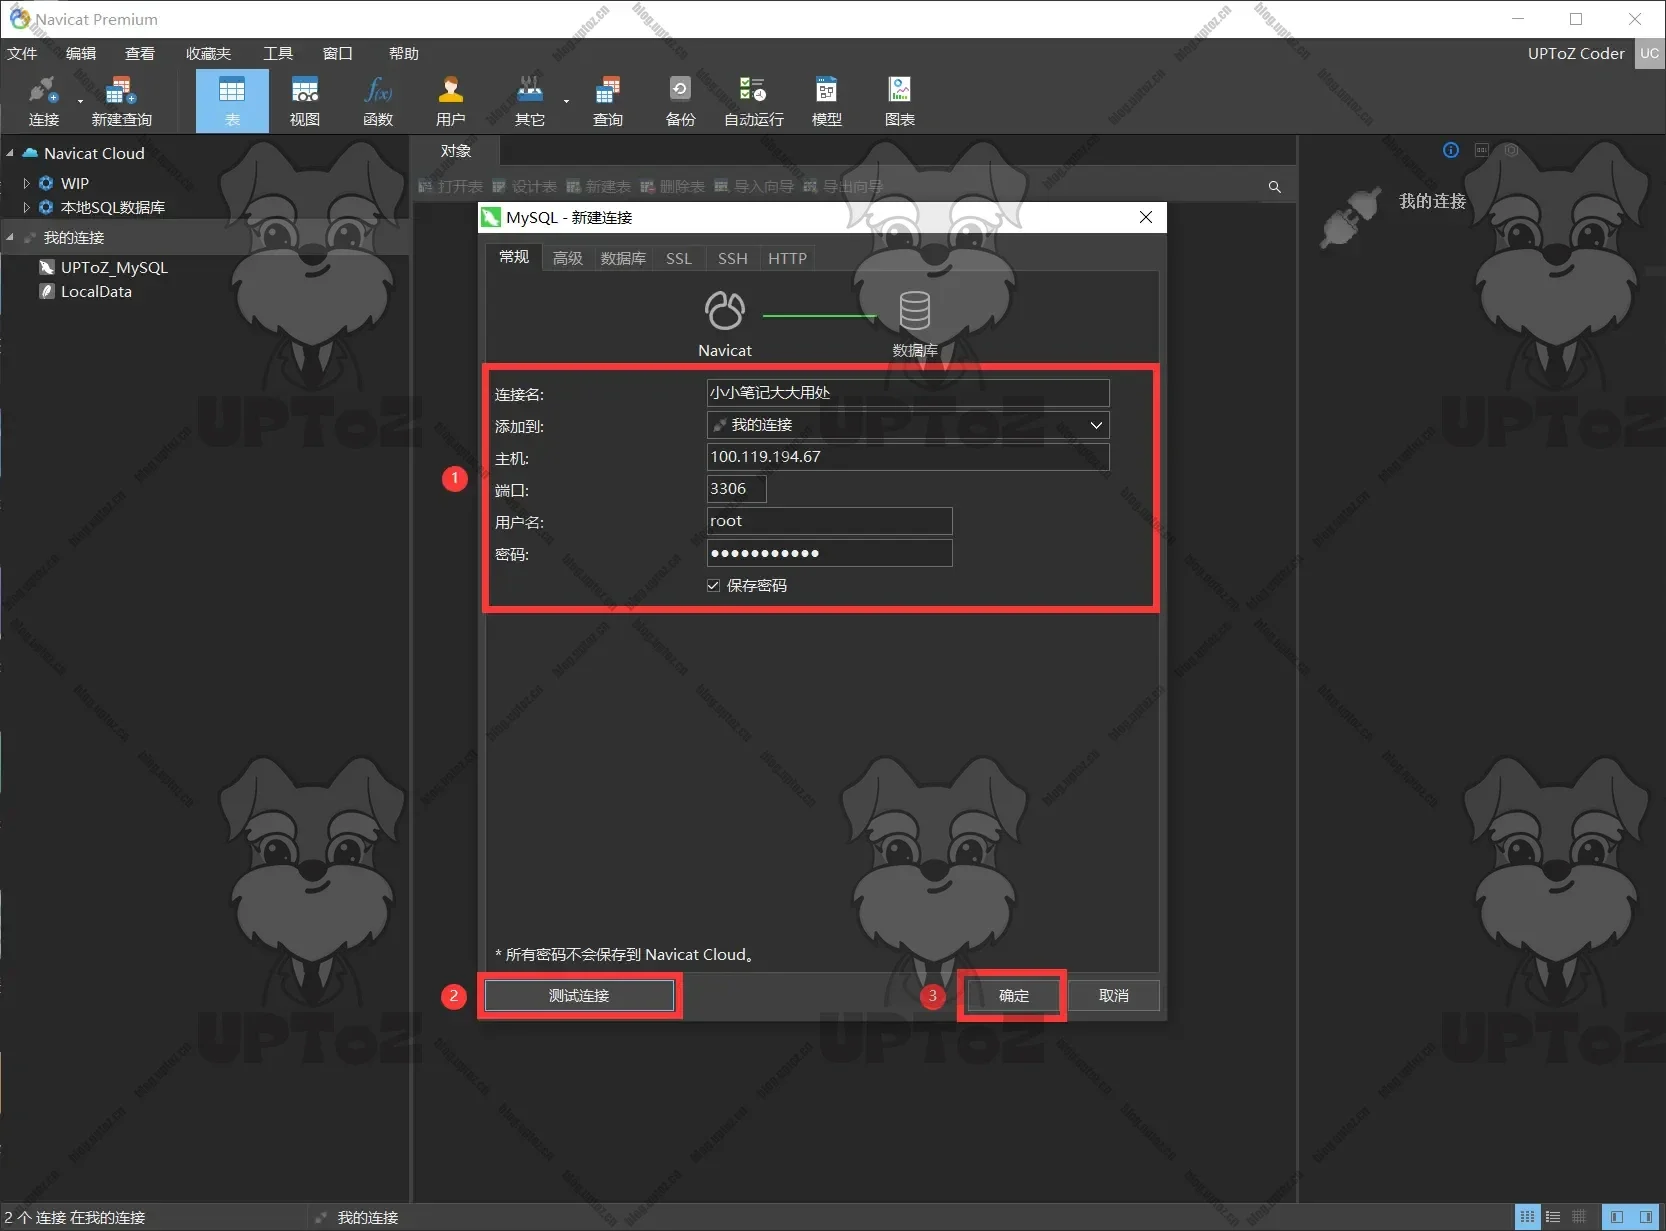Viewport: 1666px width, 1231px height.
Task: Open the 工具 menu
Action: (278, 54)
